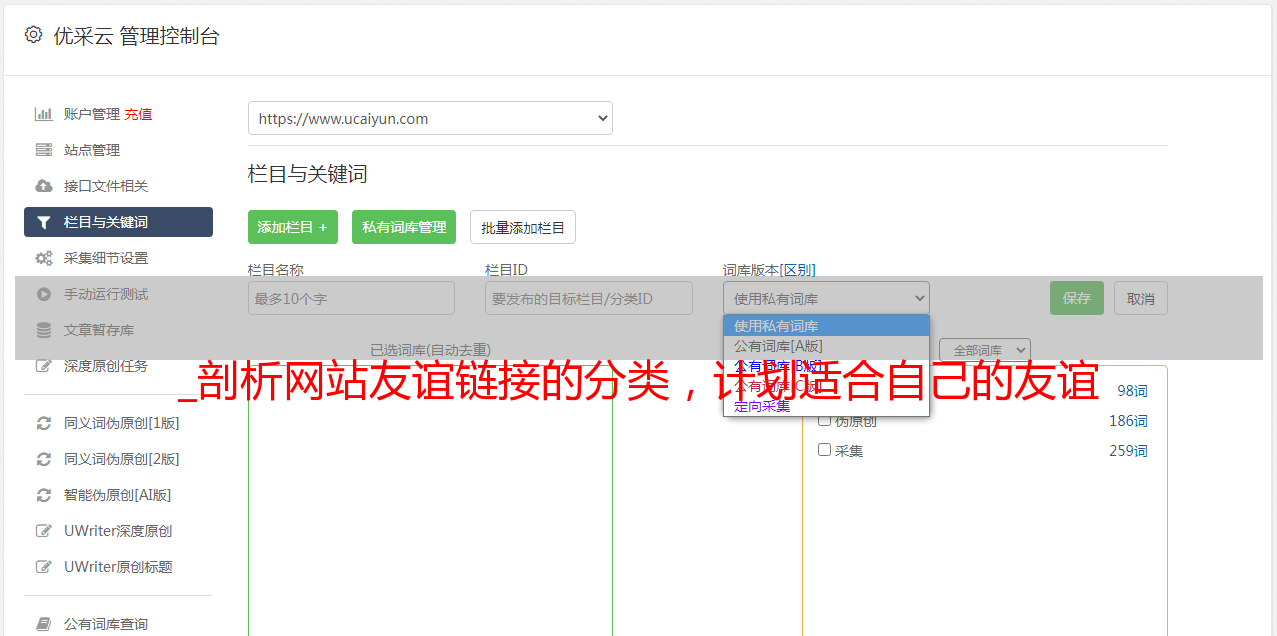This screenshot has width=1277, height=636.
Task: Choose 定向采集 option
Action: tap(826, 406)
